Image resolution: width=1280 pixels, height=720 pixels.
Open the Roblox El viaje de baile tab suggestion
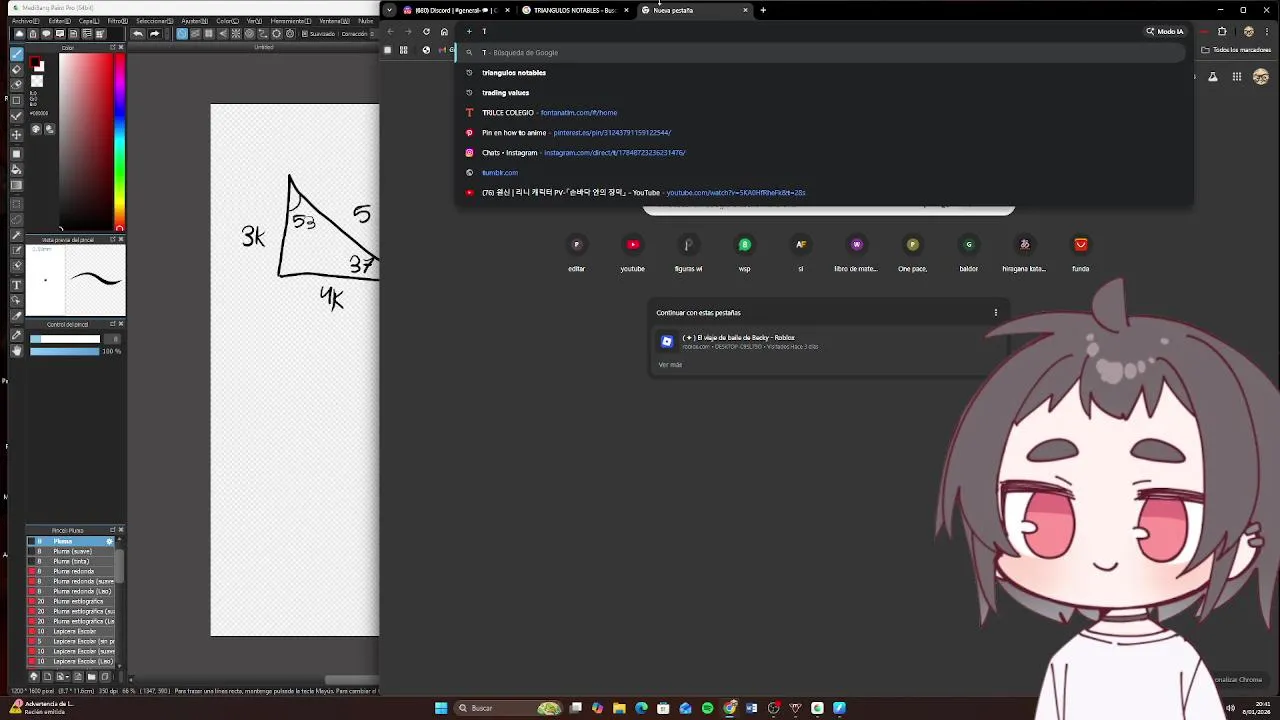(828, 342)
